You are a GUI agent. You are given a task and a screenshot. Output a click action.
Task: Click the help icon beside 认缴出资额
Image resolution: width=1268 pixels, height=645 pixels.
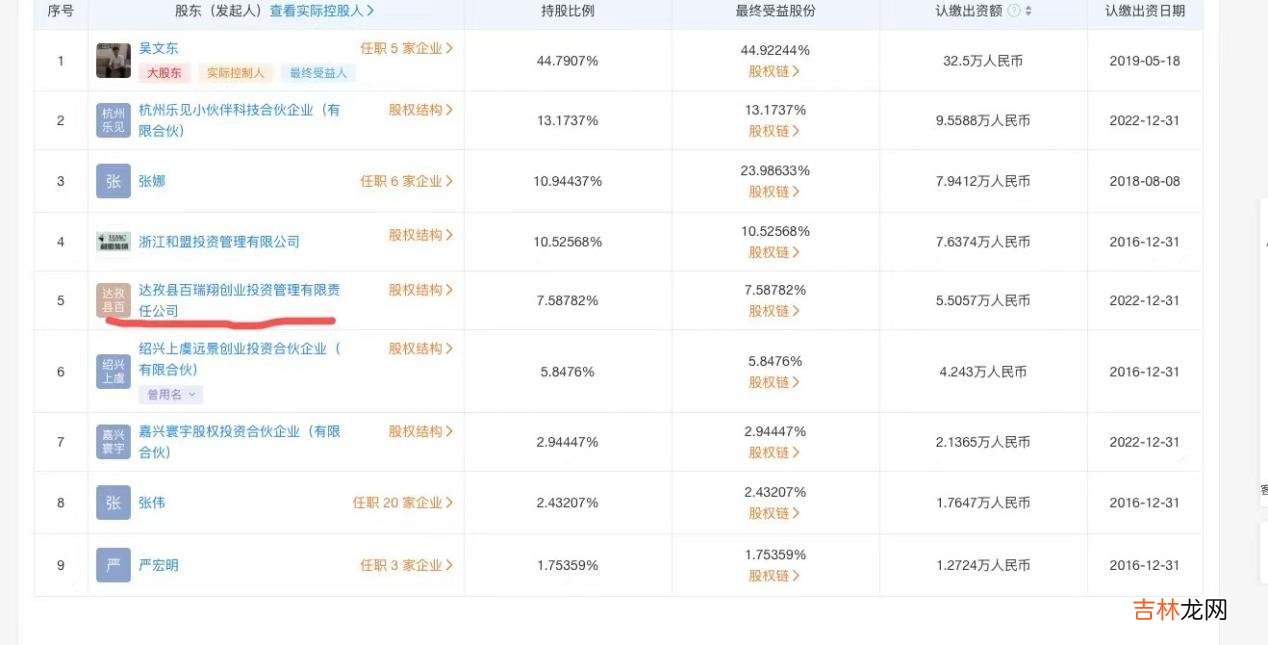tap(1014, 11)
